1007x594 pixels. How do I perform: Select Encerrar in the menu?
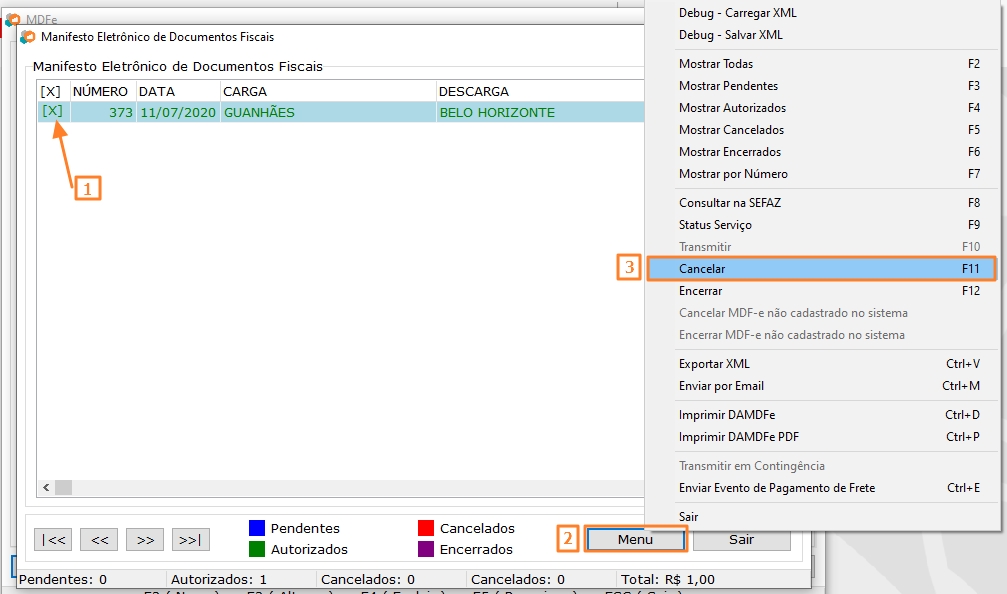coord(700,291)
